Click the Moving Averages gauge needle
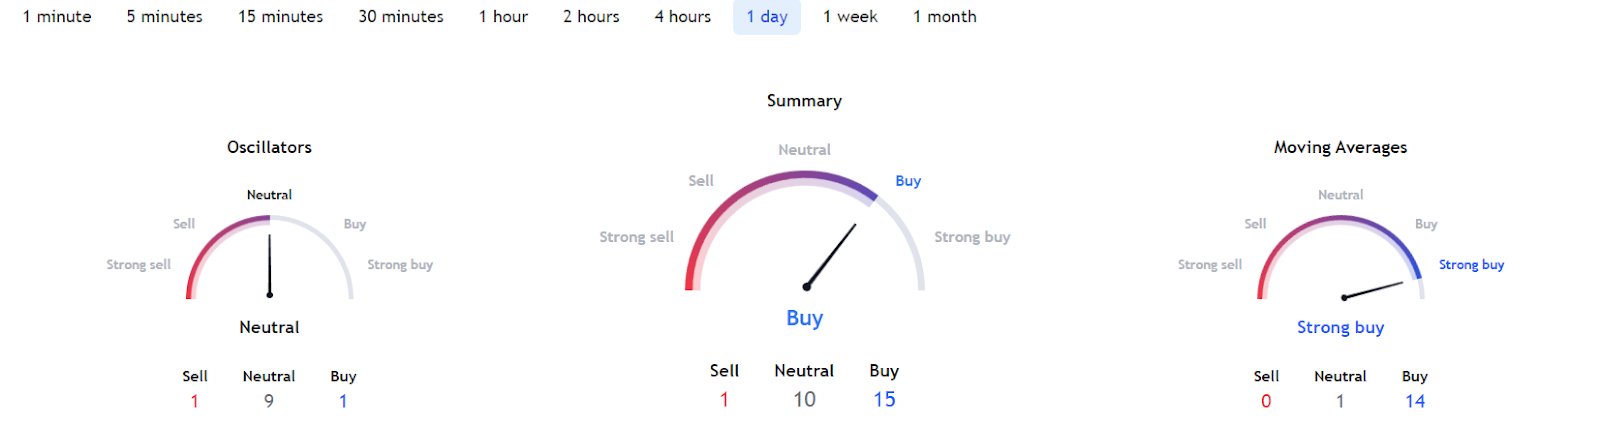The image size is (1600, 427). 1374,290
